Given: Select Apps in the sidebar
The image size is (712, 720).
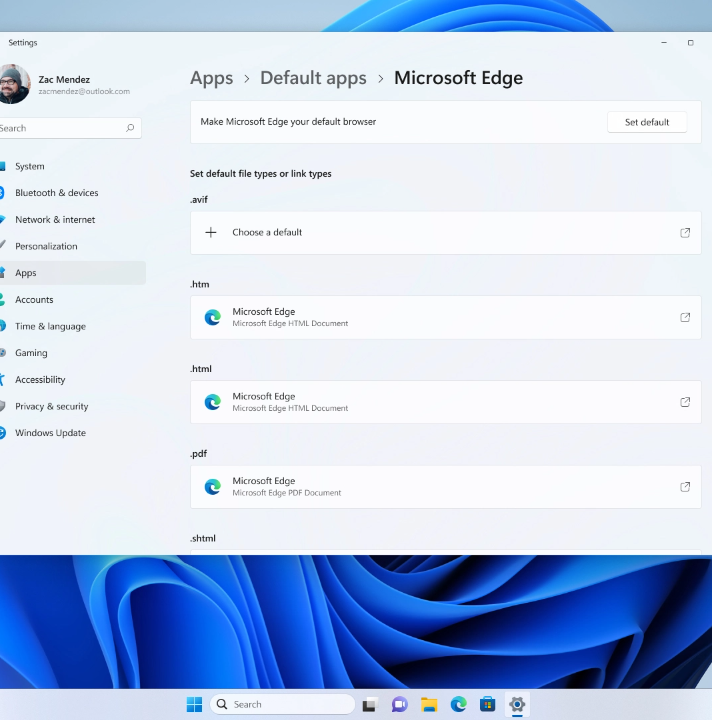Looking at the screenshot, I should 71,273.
